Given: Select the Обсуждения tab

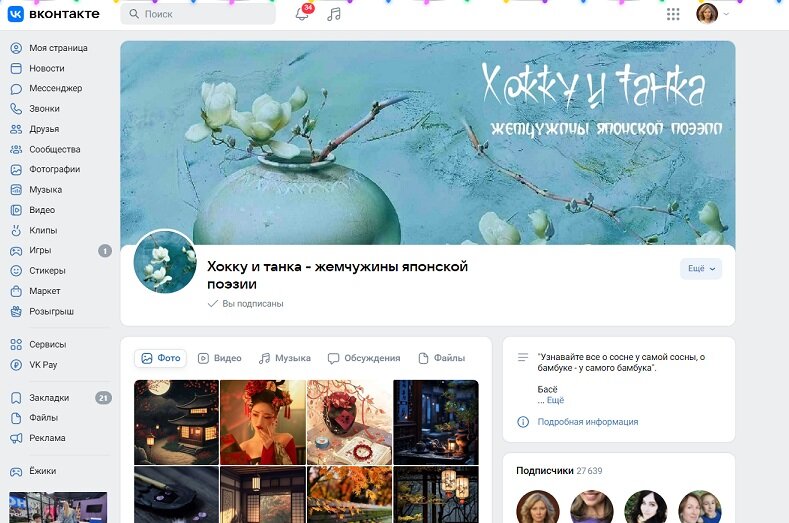Looking at the screenshot, I should [x=364, y=358].
